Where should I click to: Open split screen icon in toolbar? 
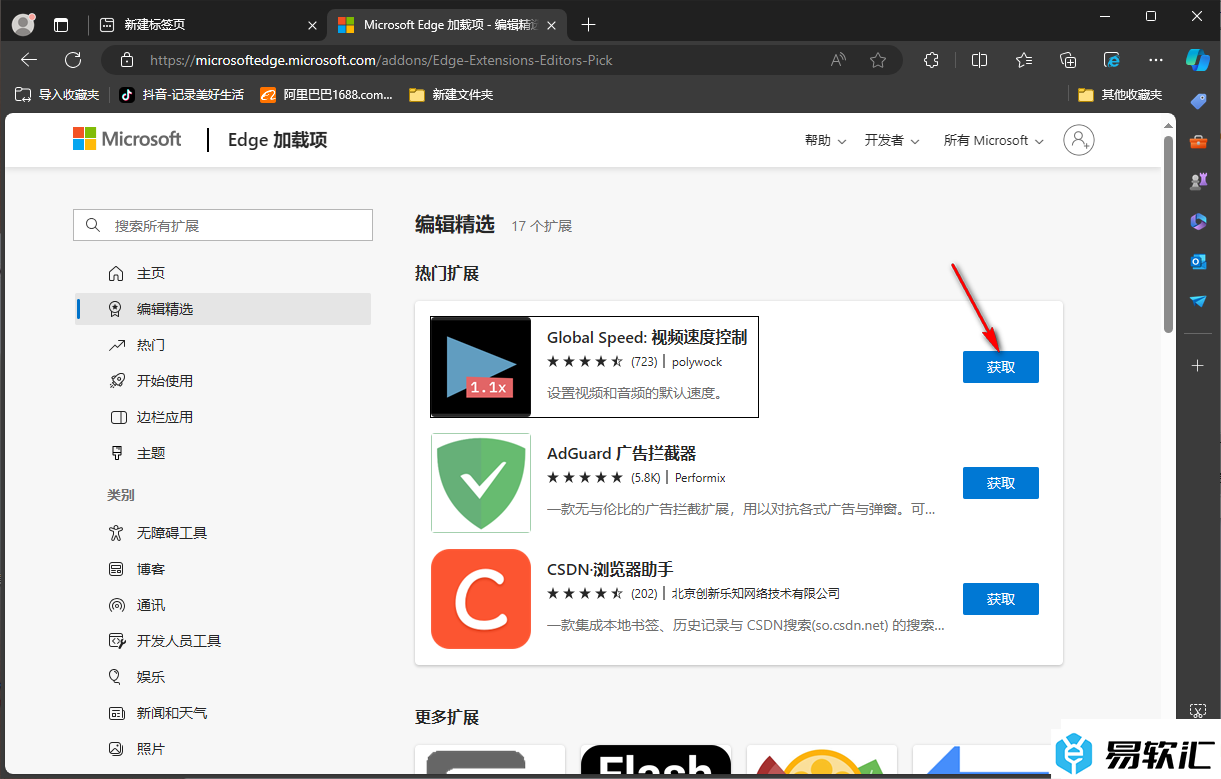(980, 60)
